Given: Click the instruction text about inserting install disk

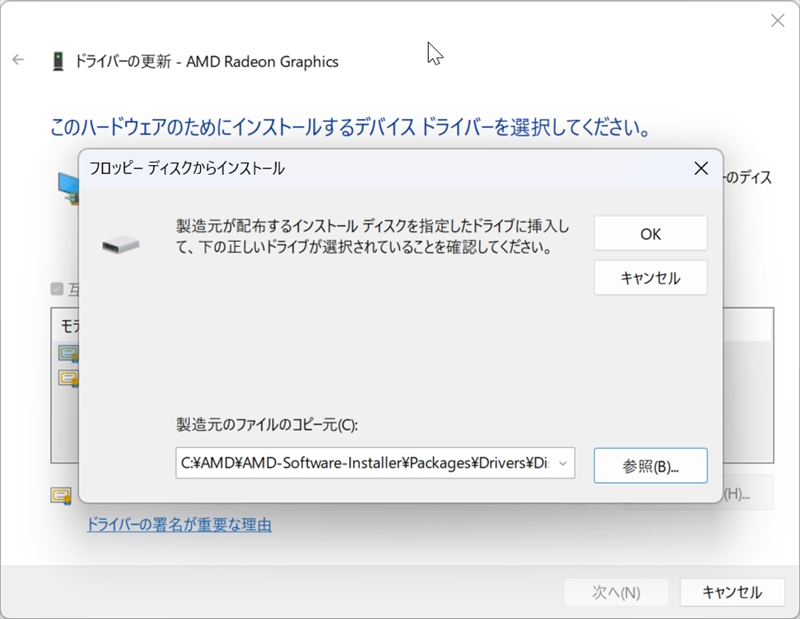Looking at the screenshot, I should 372,236.
